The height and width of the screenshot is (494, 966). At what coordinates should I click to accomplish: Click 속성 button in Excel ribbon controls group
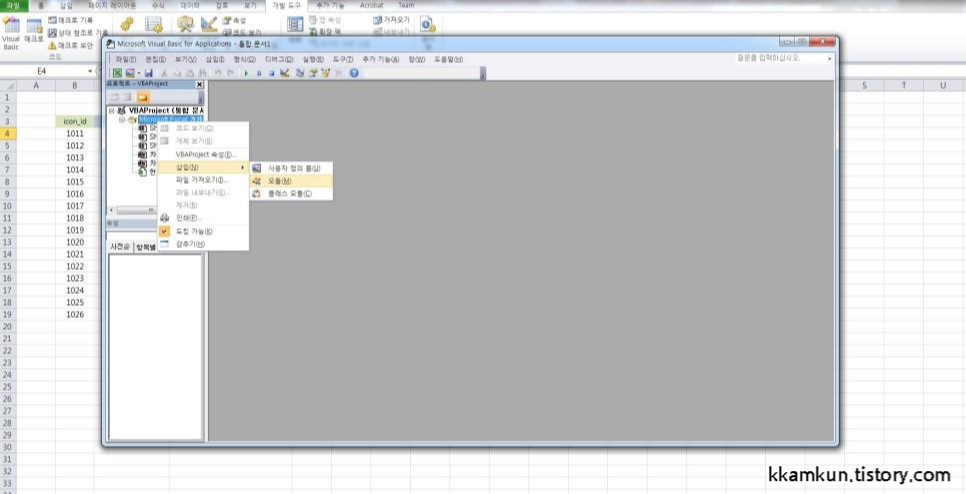[x=234, y=20]
